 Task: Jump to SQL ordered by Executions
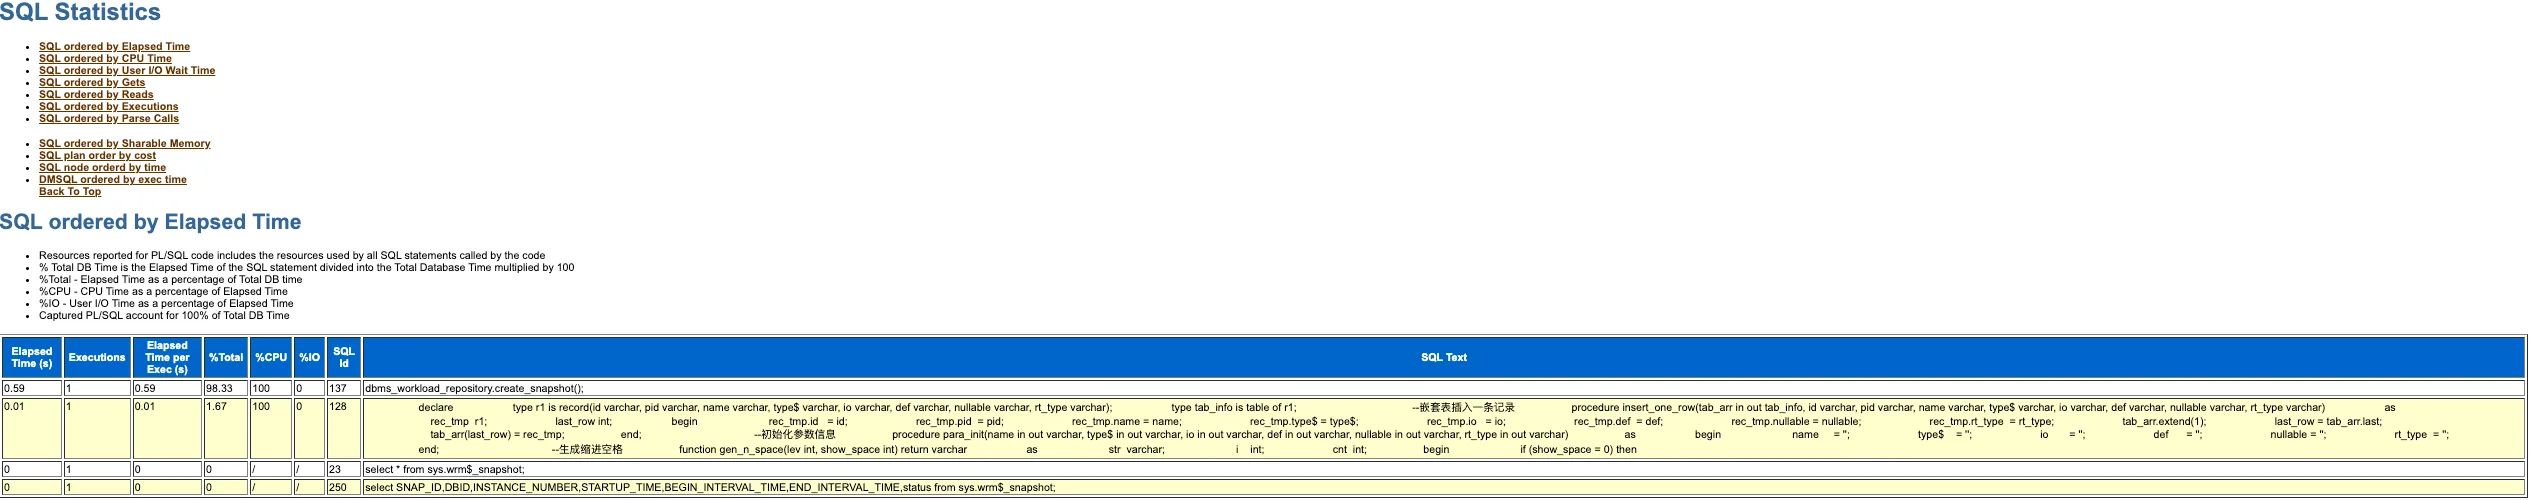coord(108,106)
